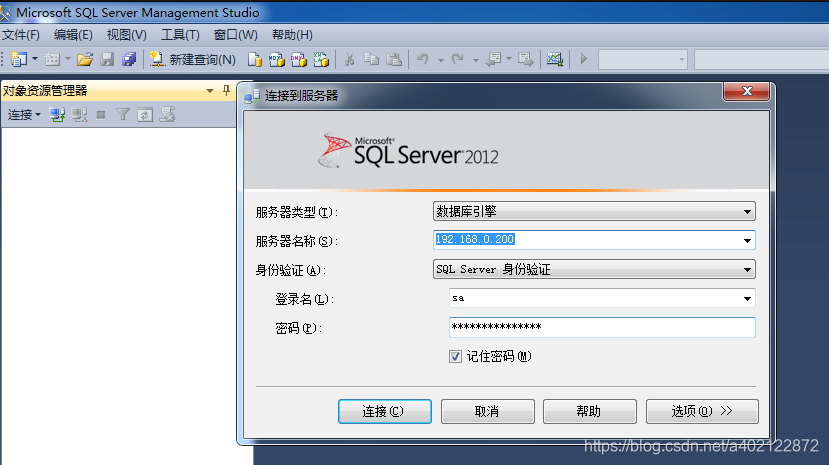The image size is (829, 465).
Task: Click the Copy icon in toolbar
Action: 372,59
